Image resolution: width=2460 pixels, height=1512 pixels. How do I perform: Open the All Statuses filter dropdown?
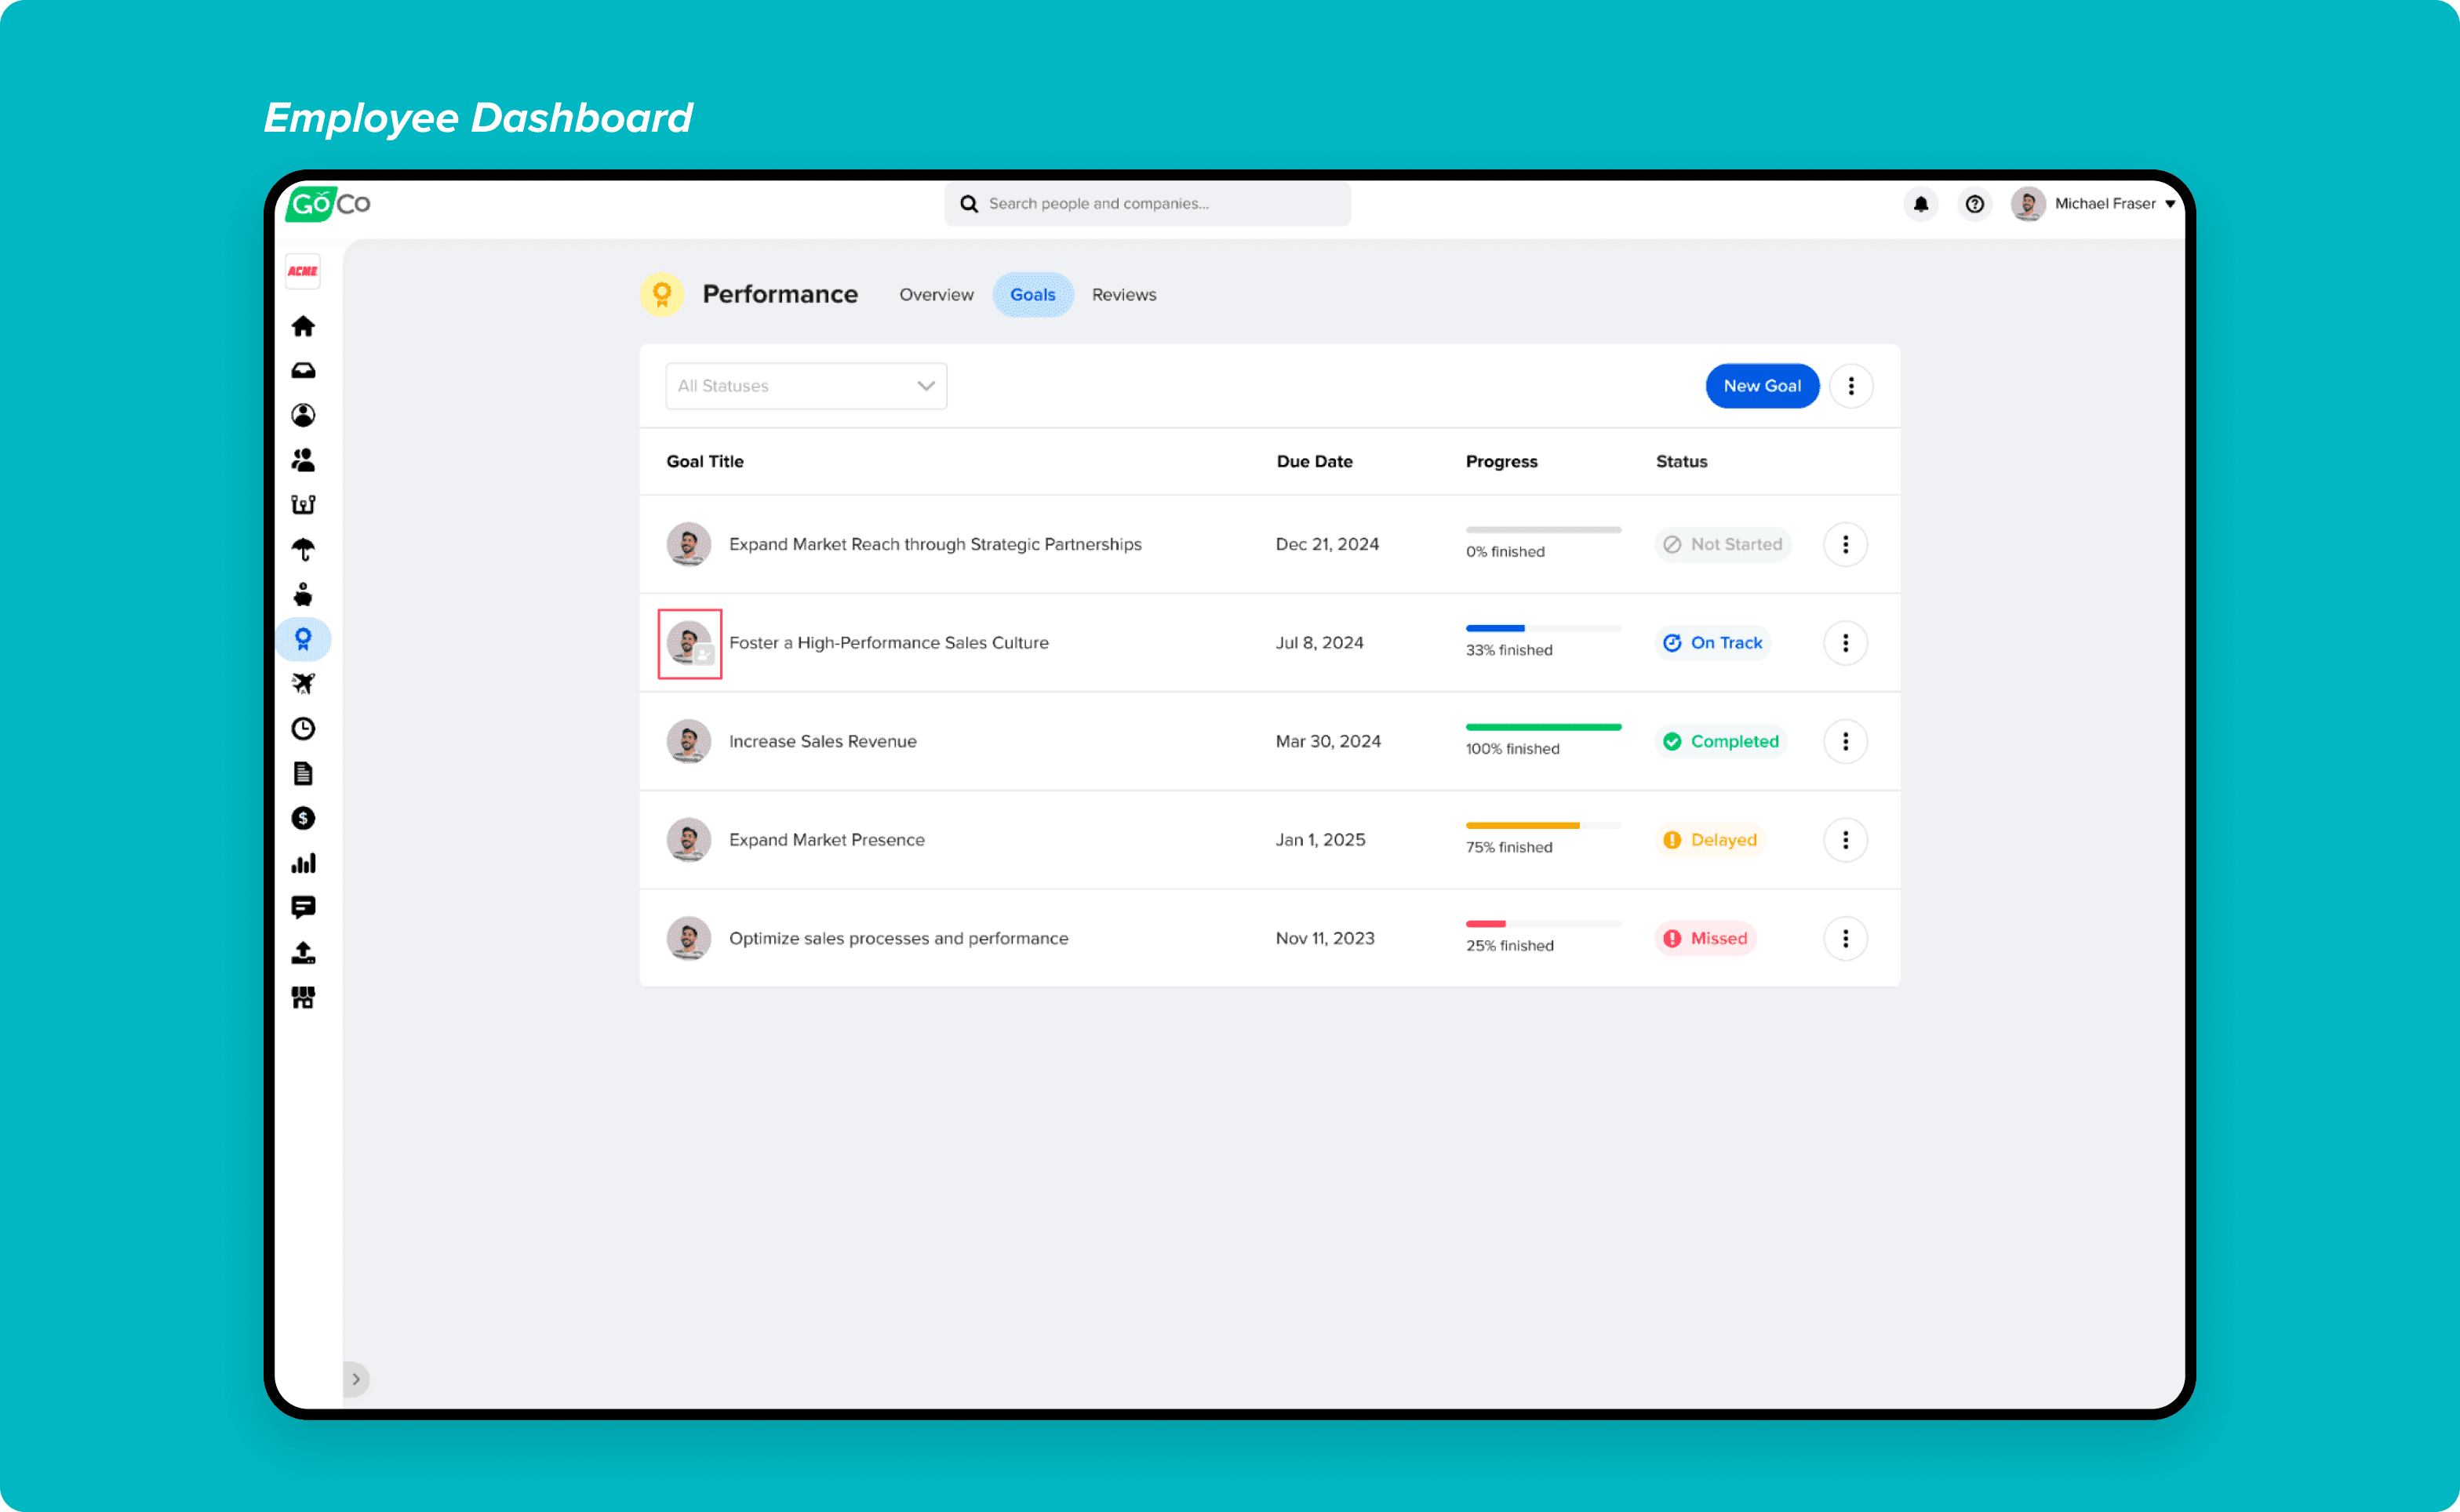(806, 386)
